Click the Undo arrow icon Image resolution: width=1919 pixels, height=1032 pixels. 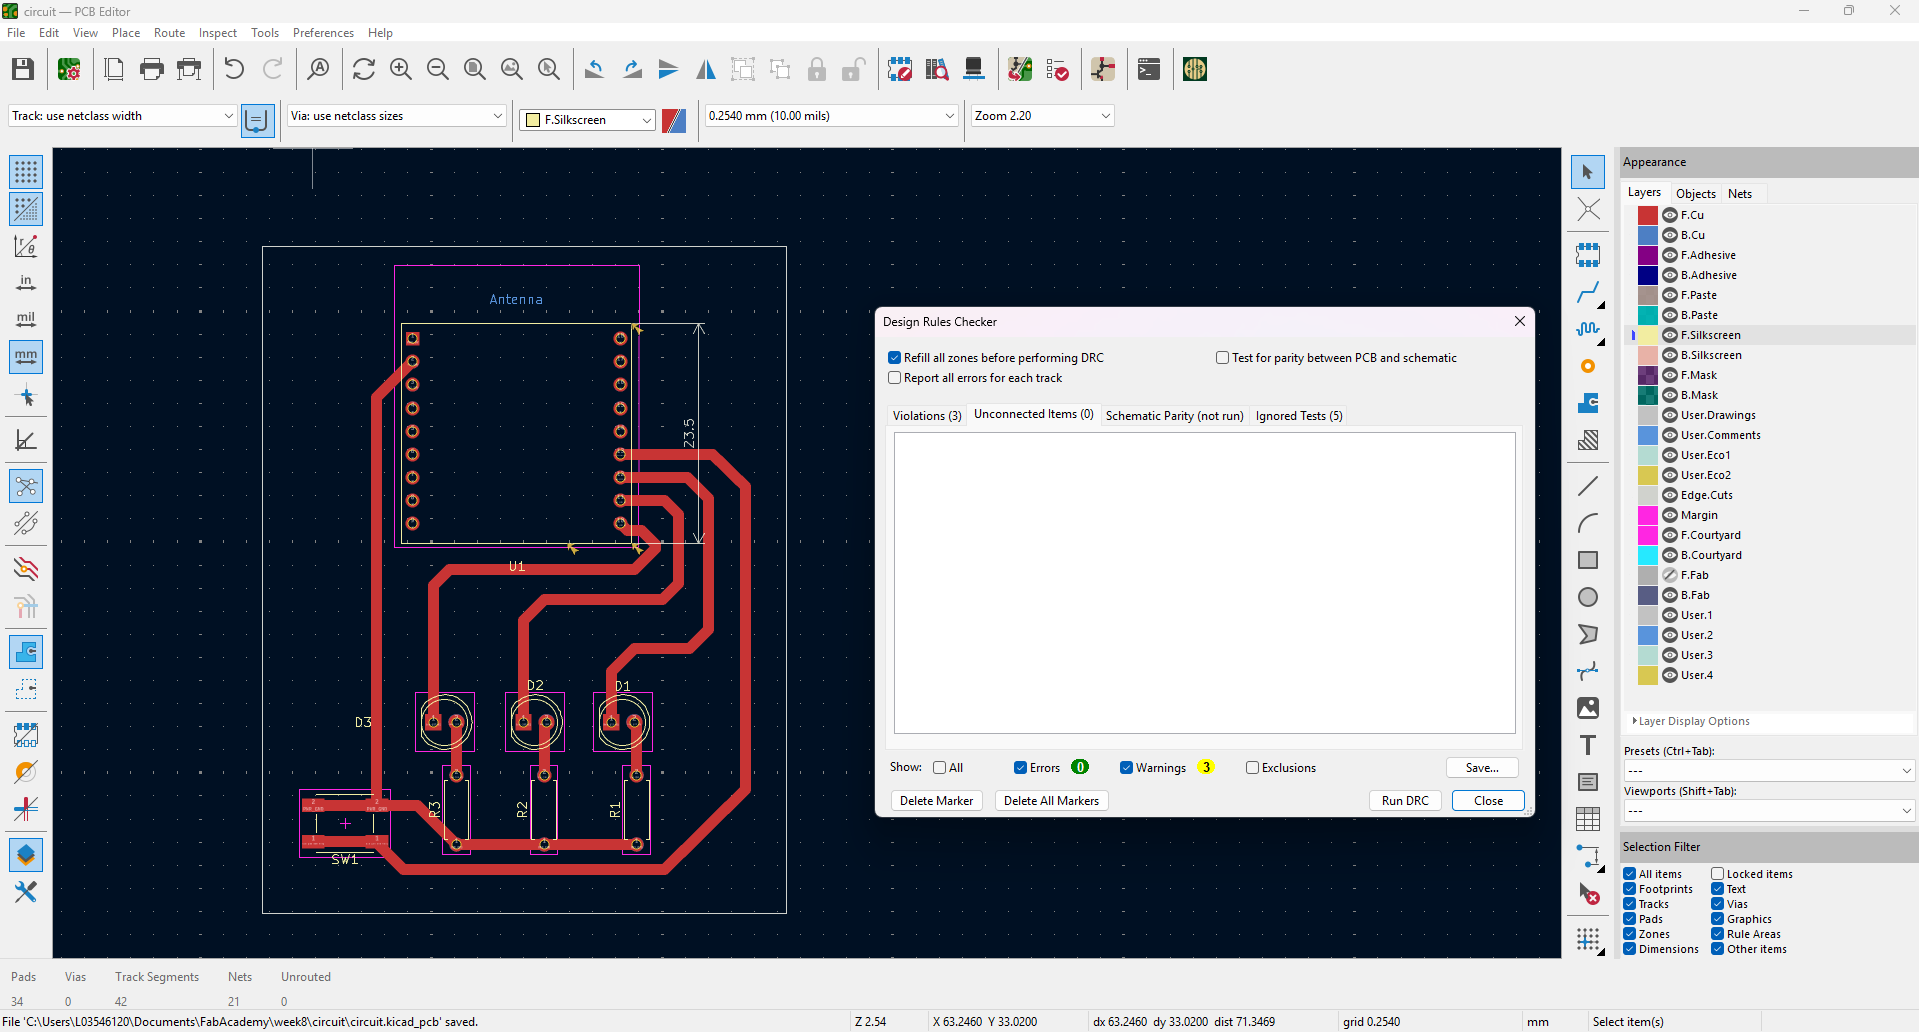click(234, 69)
